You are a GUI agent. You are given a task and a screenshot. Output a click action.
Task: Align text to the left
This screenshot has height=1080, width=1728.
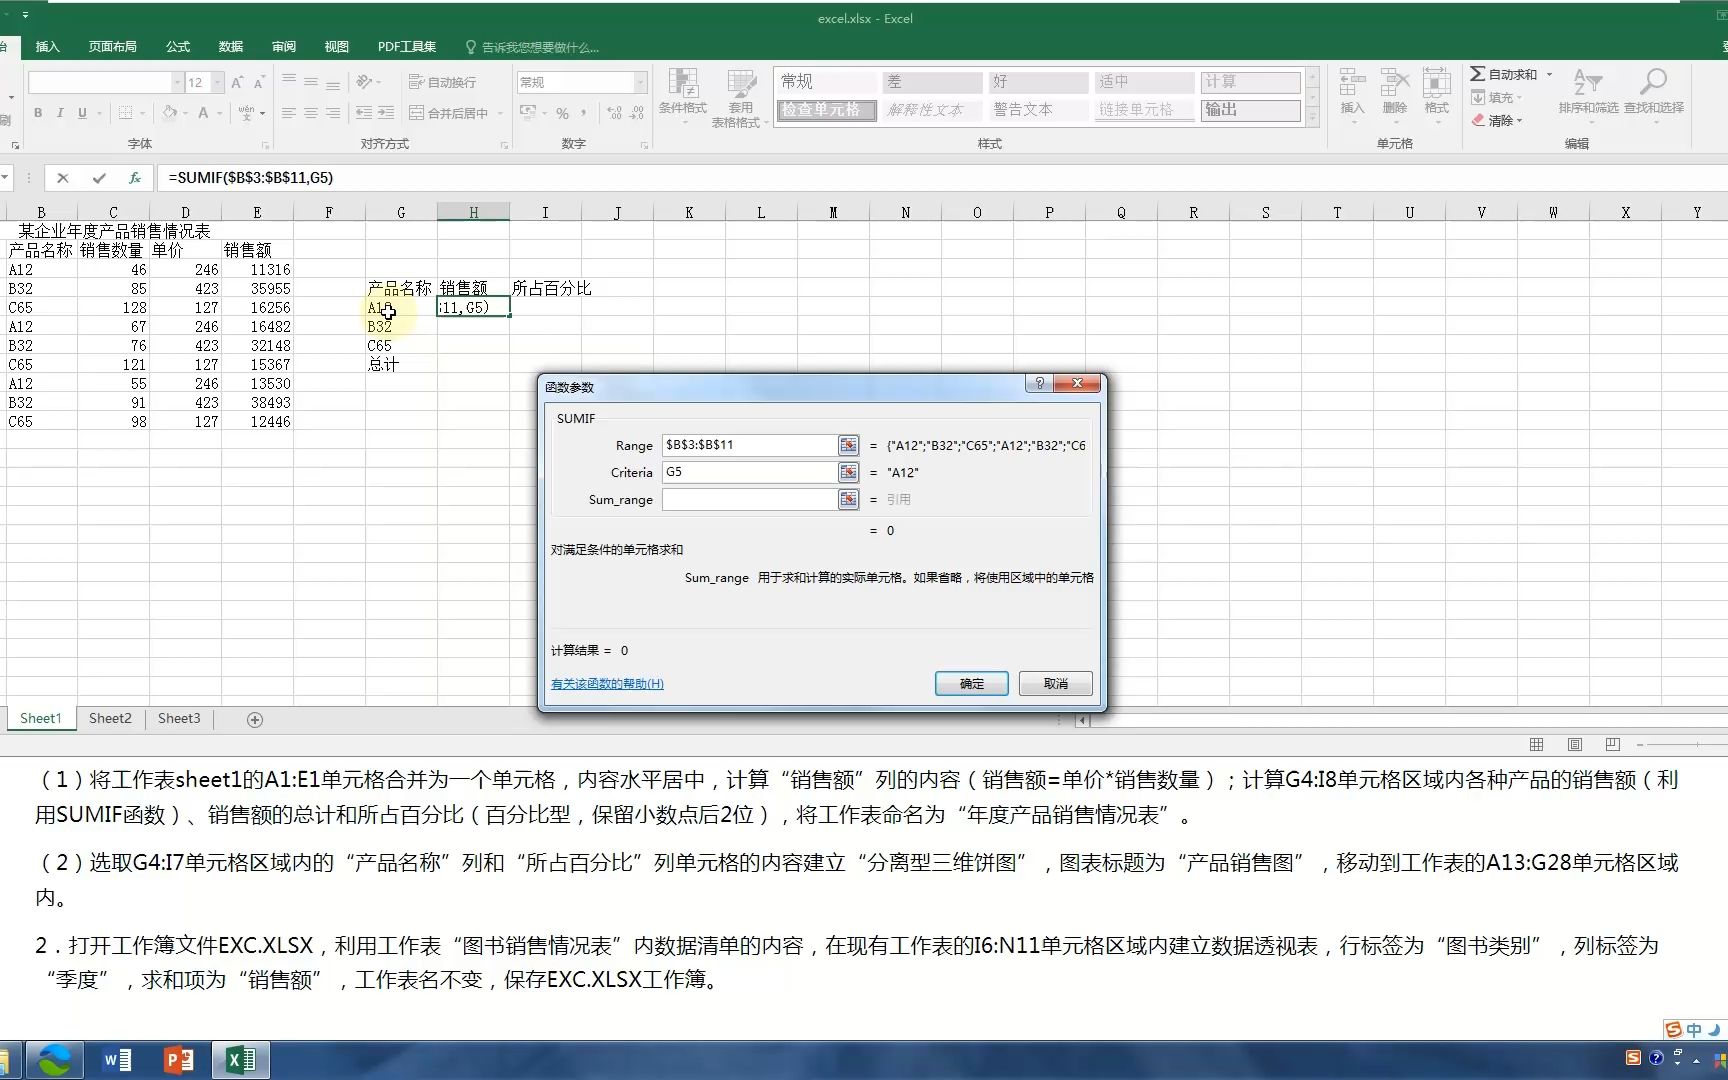click(289, 113)
